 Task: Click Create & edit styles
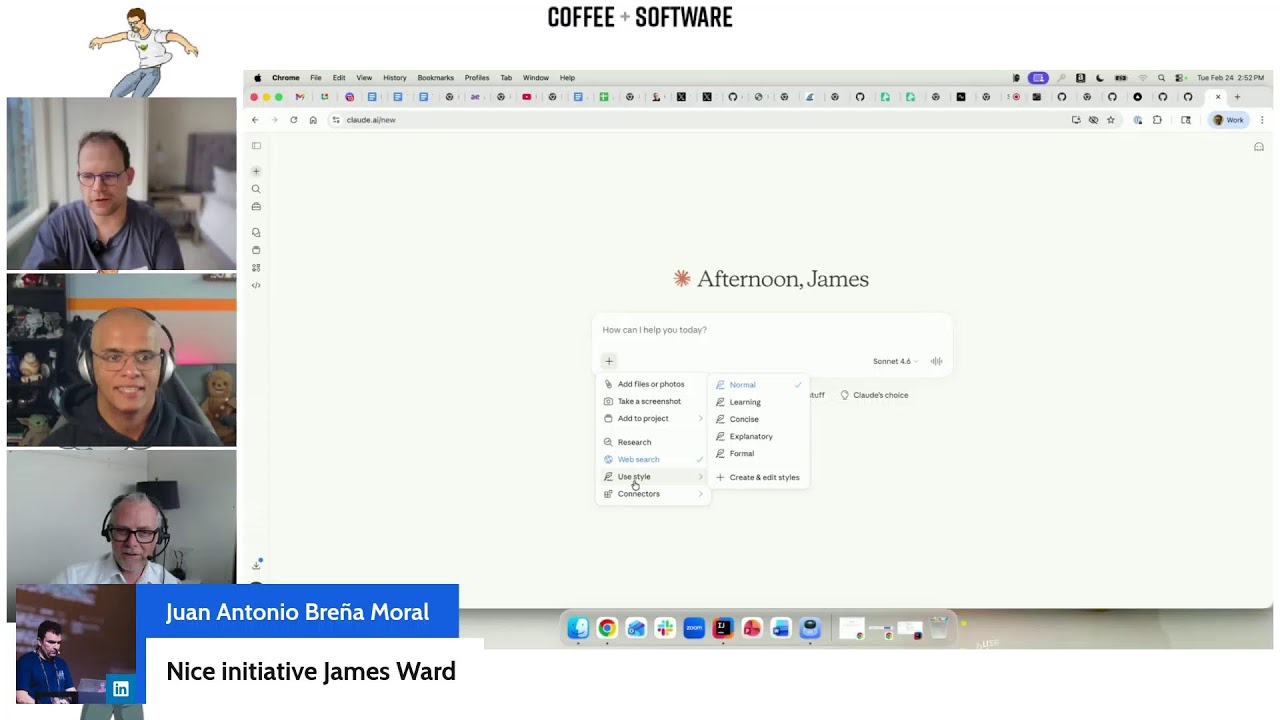tap(759, 477)
